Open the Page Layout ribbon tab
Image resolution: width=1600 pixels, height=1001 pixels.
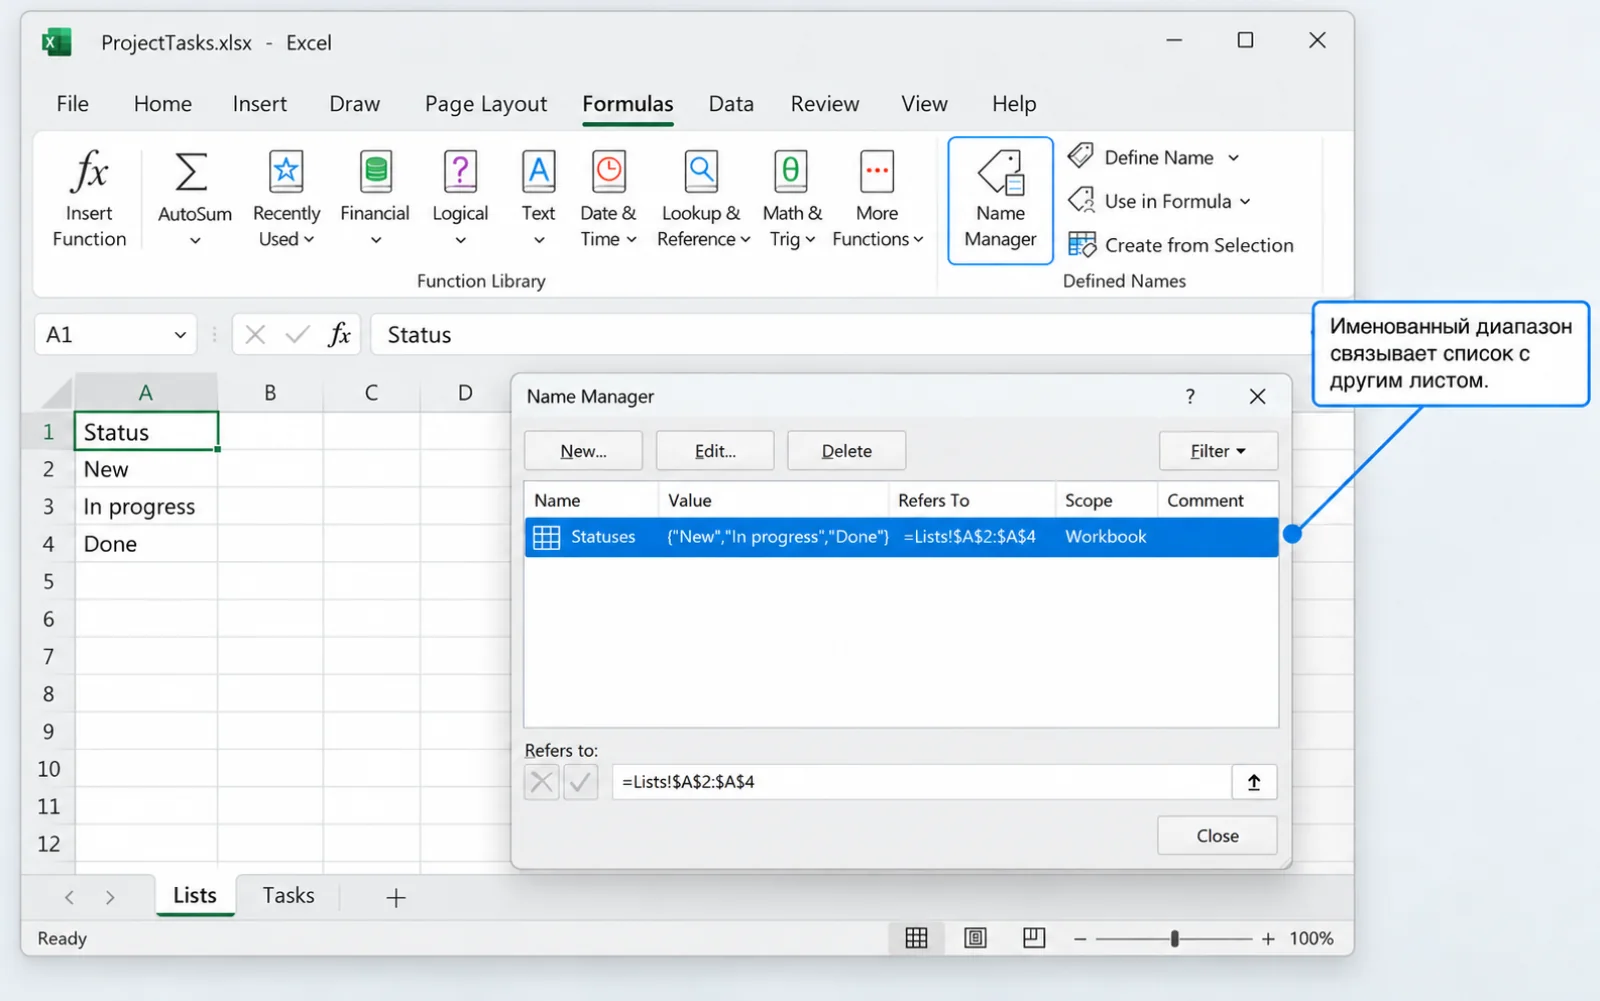[486, 104]
